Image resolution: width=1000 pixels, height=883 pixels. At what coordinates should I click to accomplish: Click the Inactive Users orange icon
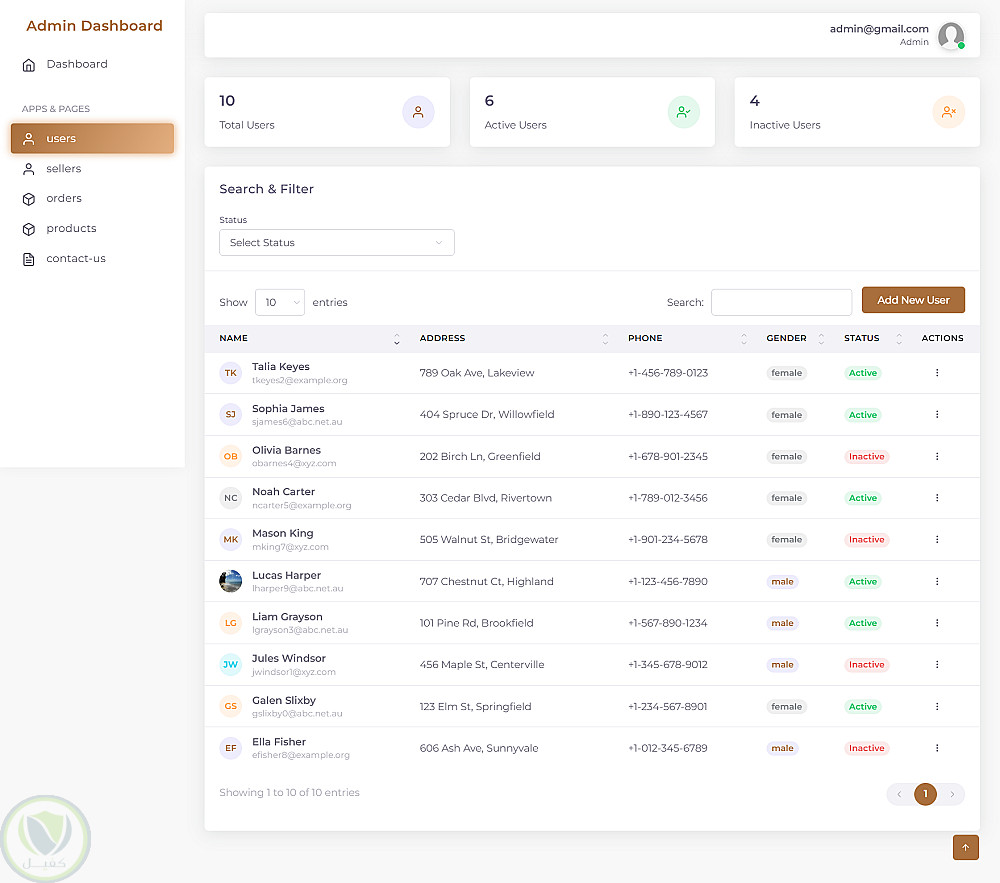pos(949,112)
